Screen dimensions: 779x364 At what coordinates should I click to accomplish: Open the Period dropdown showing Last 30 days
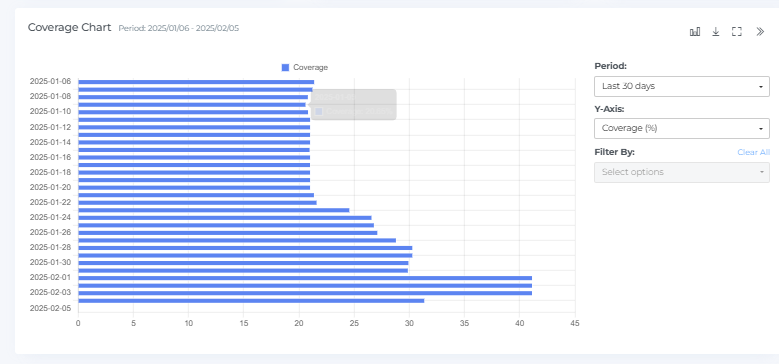pyautogui.click(x=682, y=86)
